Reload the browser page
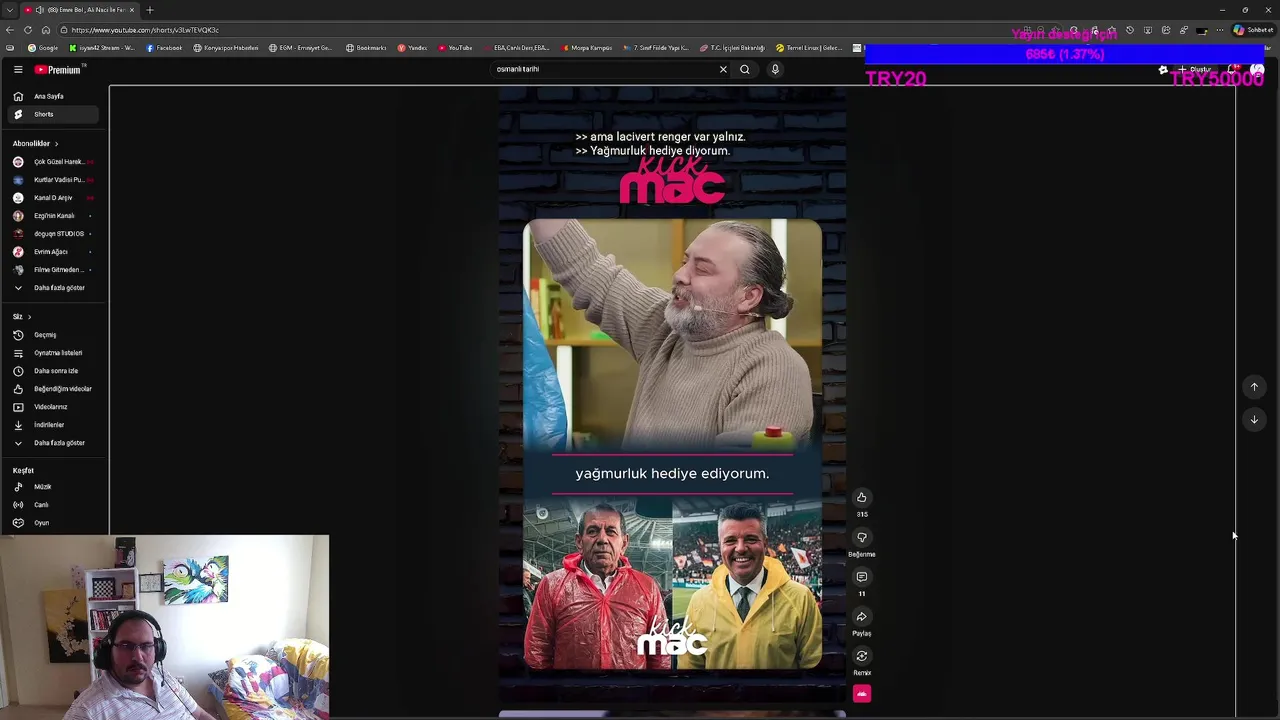 28,30
